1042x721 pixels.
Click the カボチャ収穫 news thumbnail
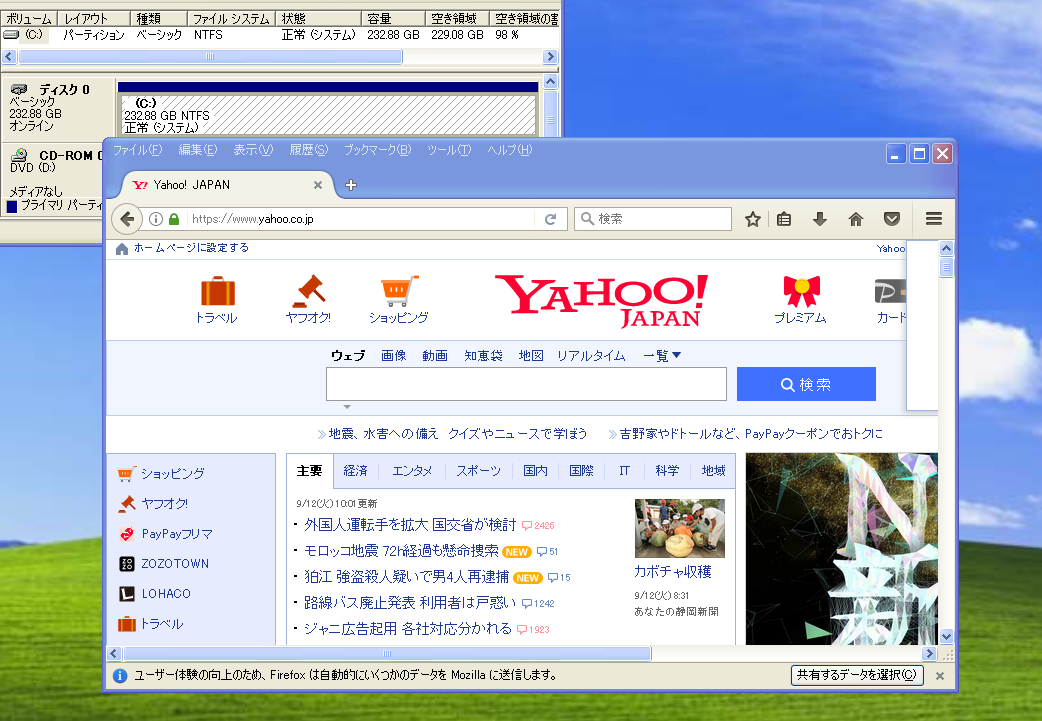point(680,528)
